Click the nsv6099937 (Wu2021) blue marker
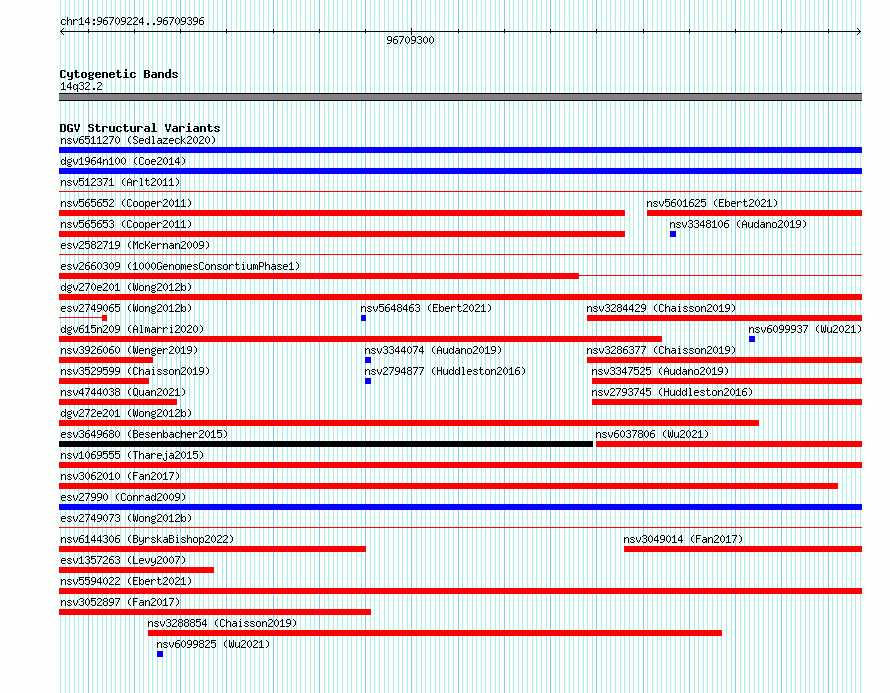890x693 pixels. [x=752, y=339]
